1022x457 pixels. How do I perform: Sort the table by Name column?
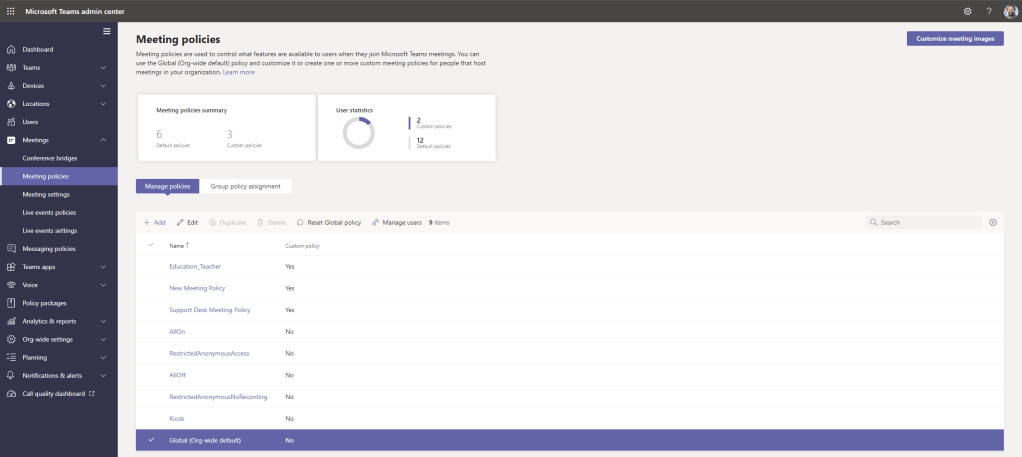[177, 245]
